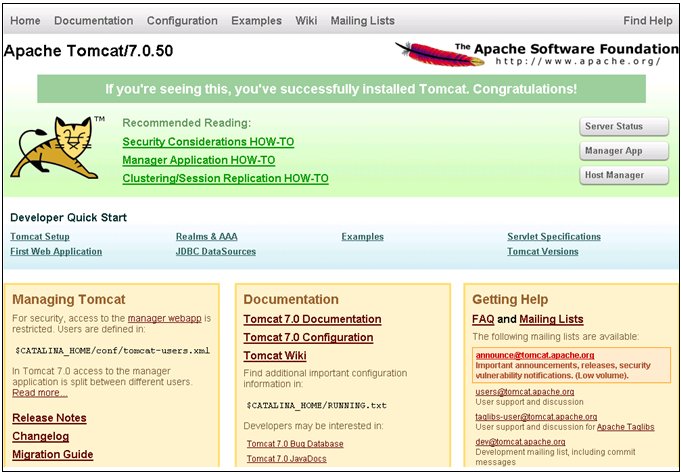Open Tomcat 7.0 JavaDocs link
This screenshot has height=474, width=681.
[x=287, y=459]
